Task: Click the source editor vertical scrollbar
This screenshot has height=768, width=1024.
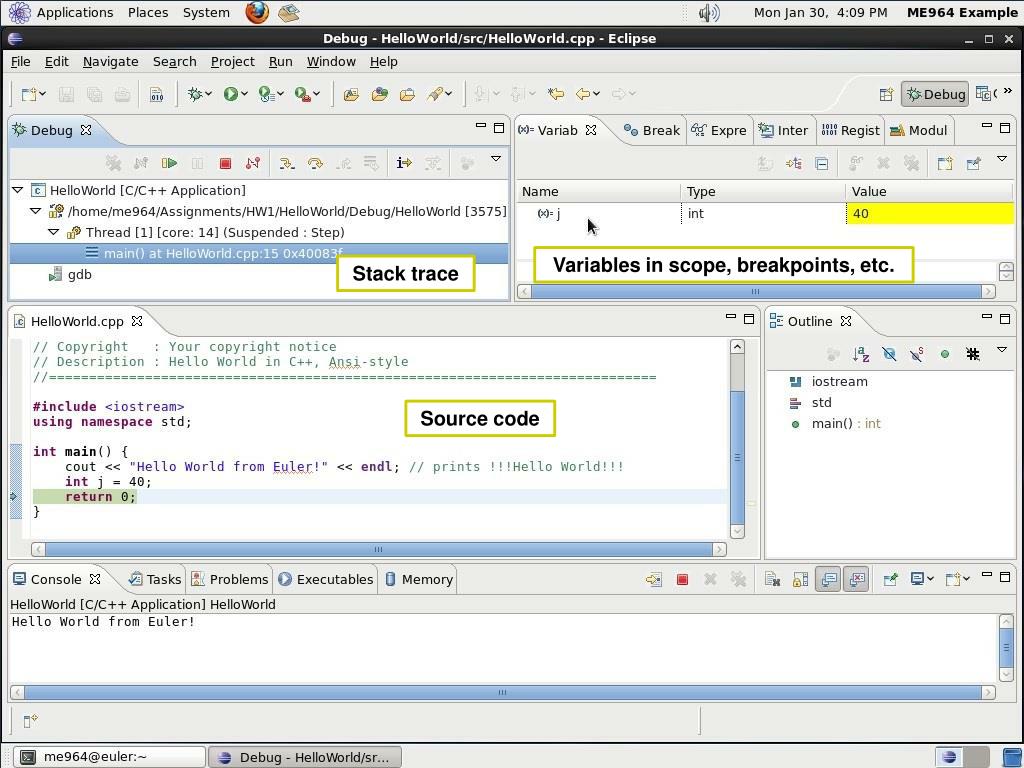Action: pos(737,439)
